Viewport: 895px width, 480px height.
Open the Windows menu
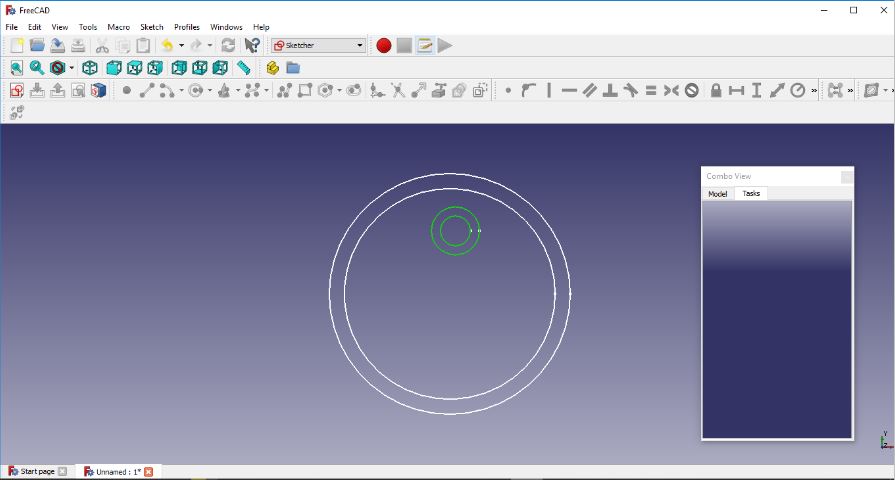pyautogui.click(x=226, y=27)
